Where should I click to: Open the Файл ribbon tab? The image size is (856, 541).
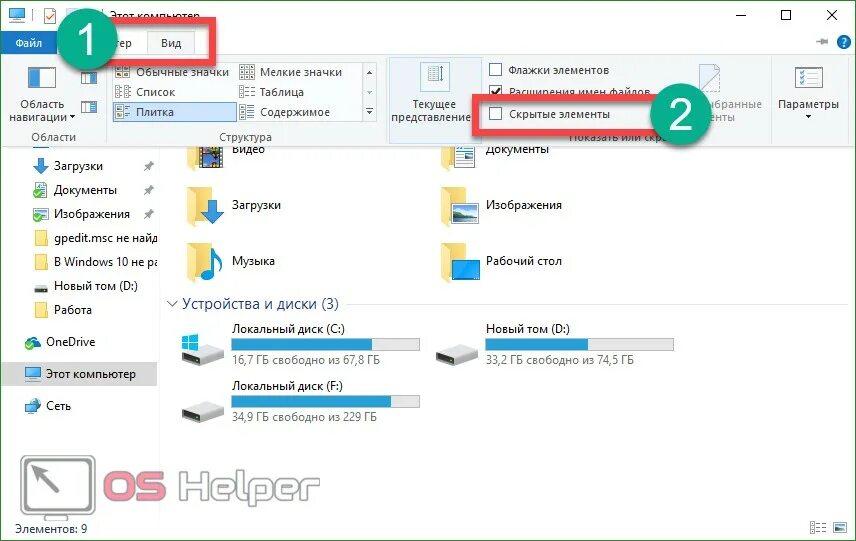pos(28,43)
